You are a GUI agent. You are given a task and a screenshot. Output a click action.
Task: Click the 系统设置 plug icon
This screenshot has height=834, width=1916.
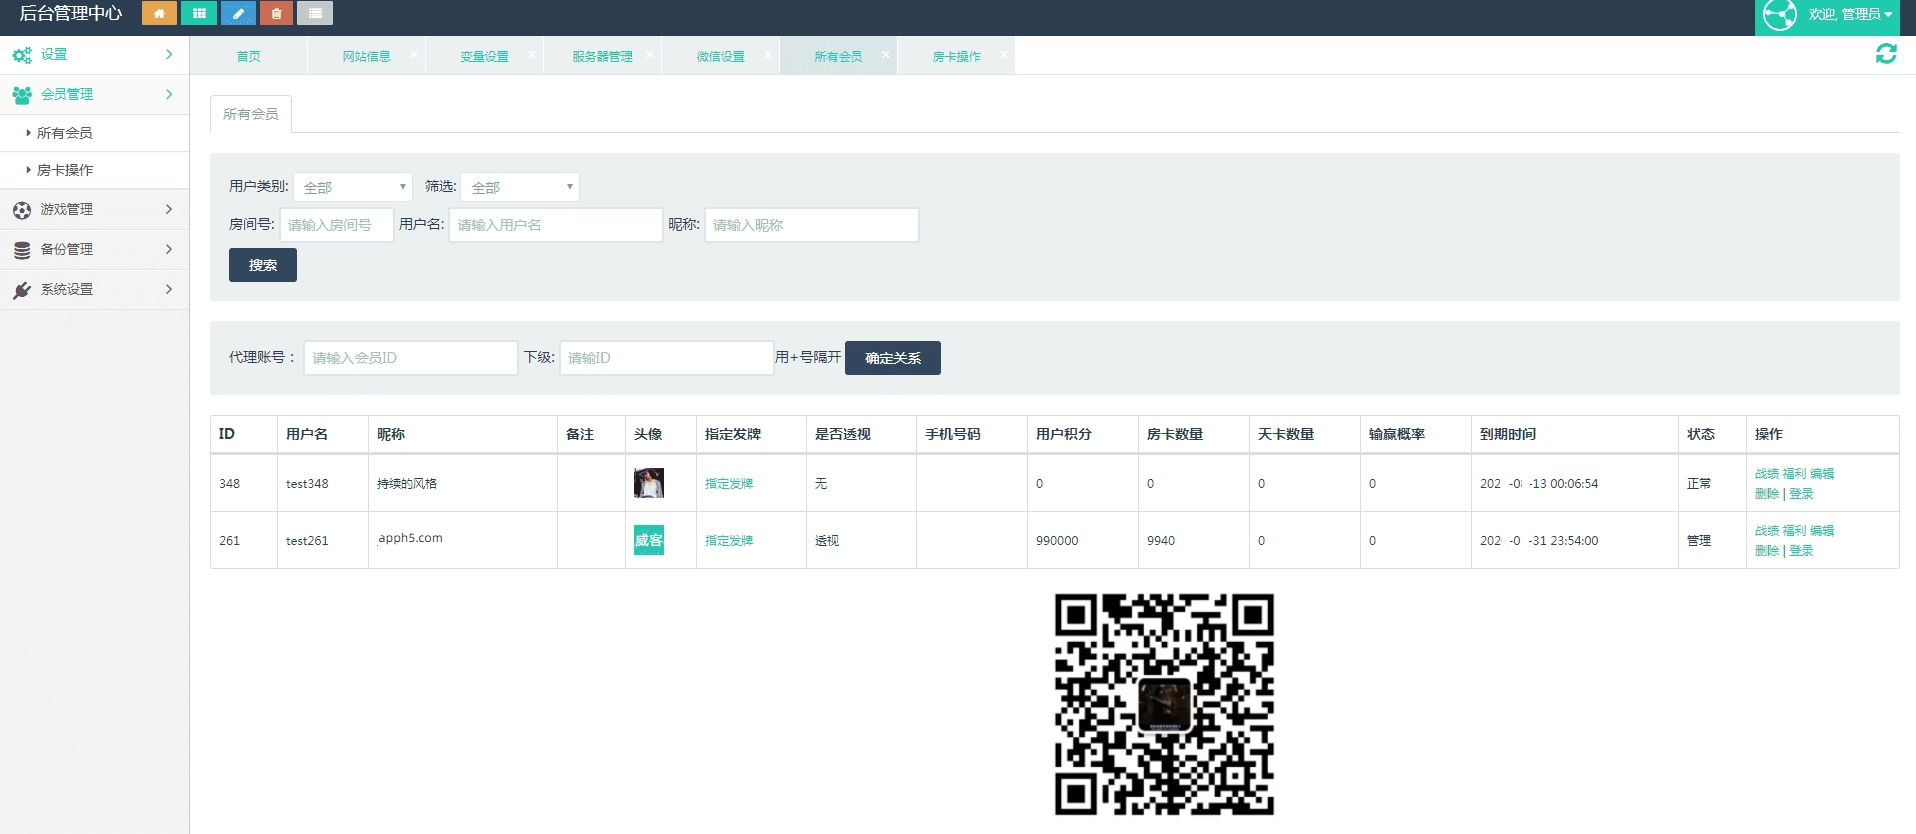pyautogui.click(x=22, y=290)
